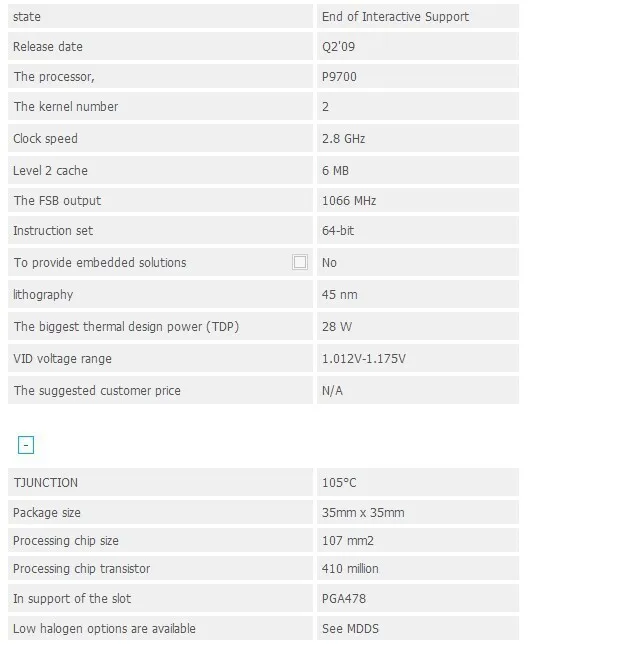
Task: Toggle checkbox beside embedded solutions row
Action: 299,262
